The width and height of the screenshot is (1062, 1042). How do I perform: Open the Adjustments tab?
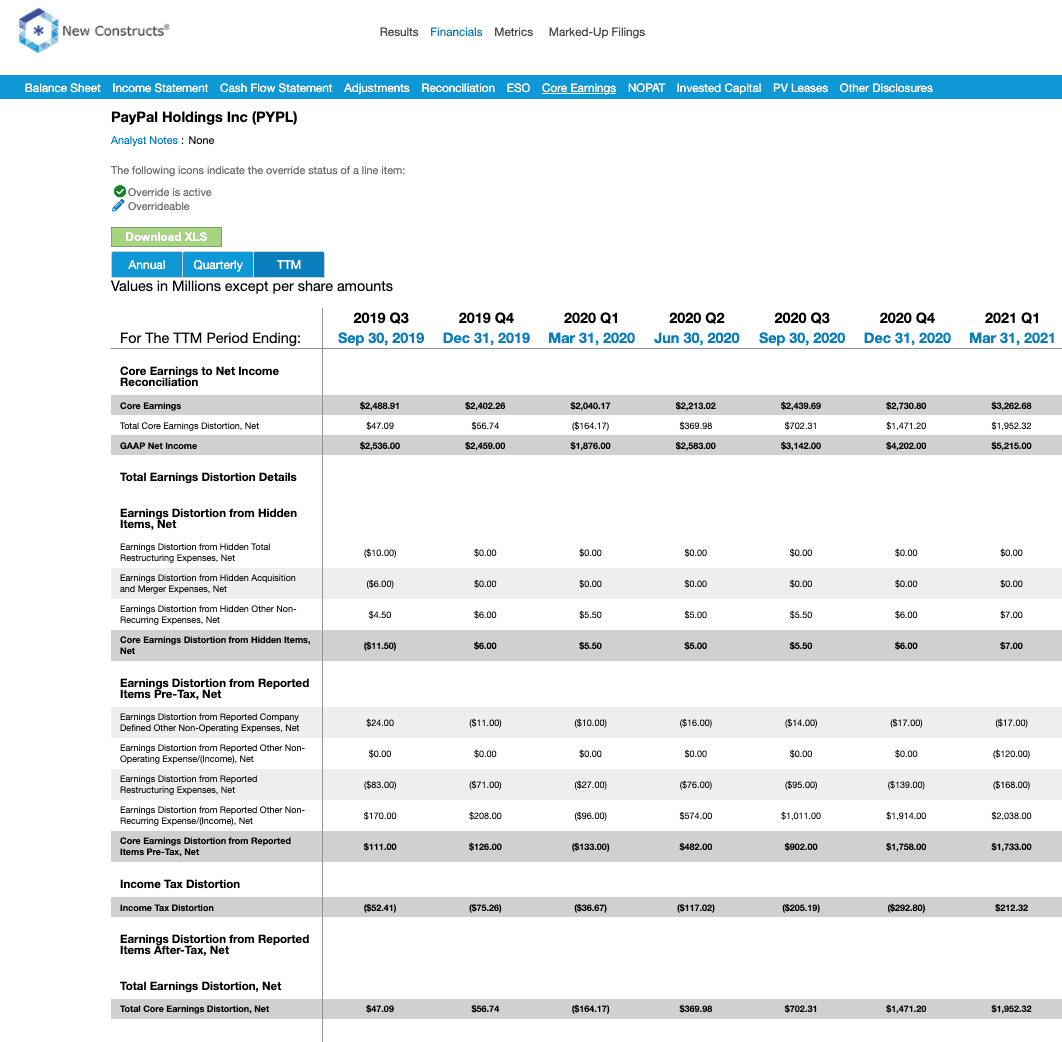[x=377, y=88]
